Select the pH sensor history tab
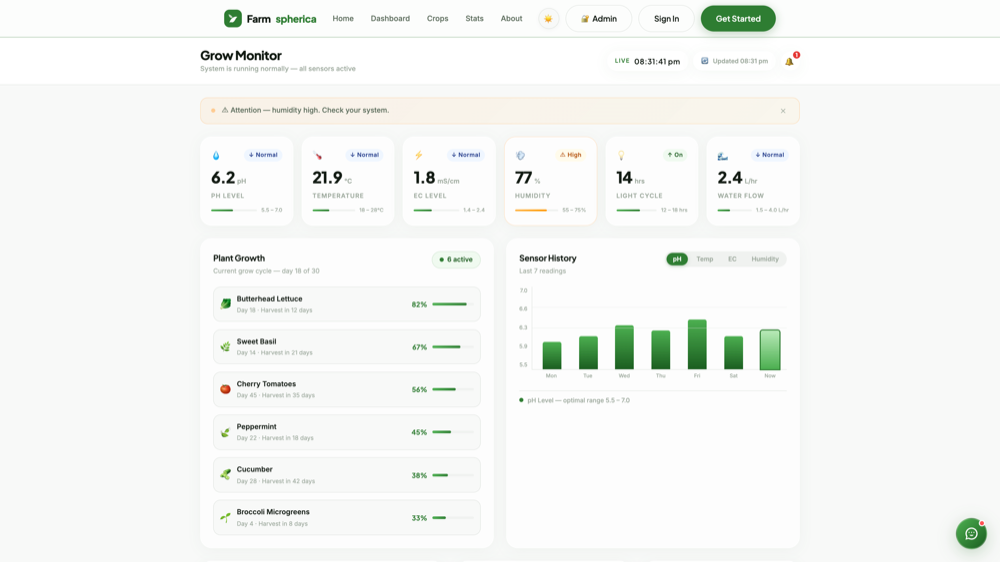Image resolution: width=1000 pixels, height=562 pixels. 677,259
